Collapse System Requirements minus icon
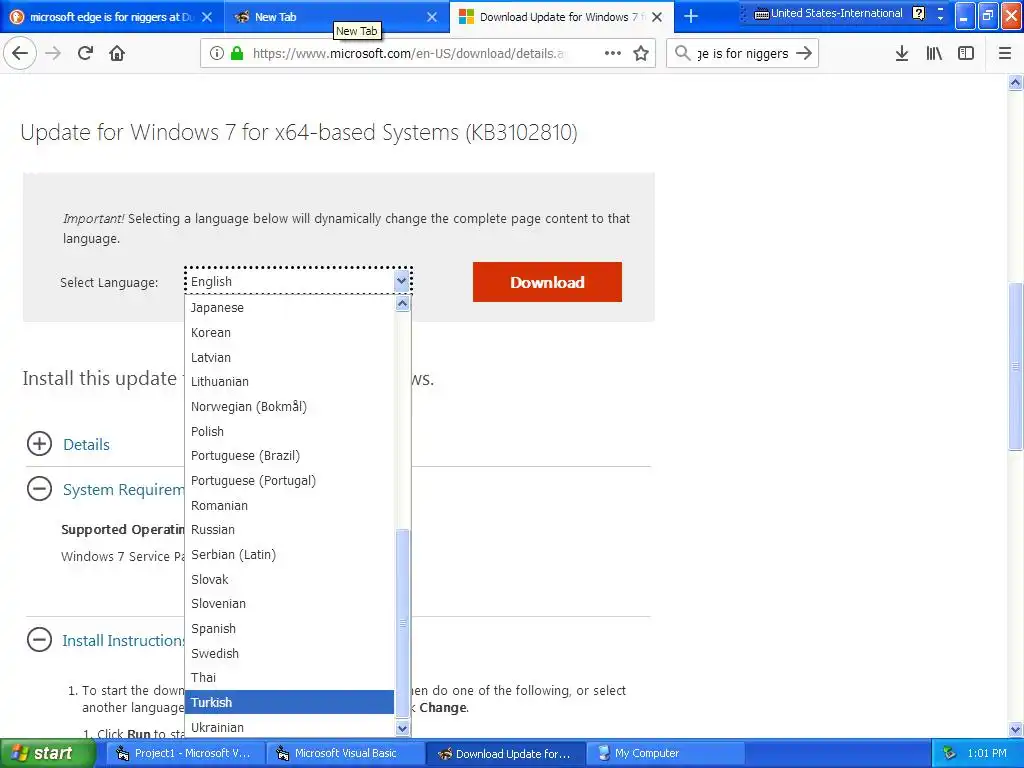 pos(39,488)
